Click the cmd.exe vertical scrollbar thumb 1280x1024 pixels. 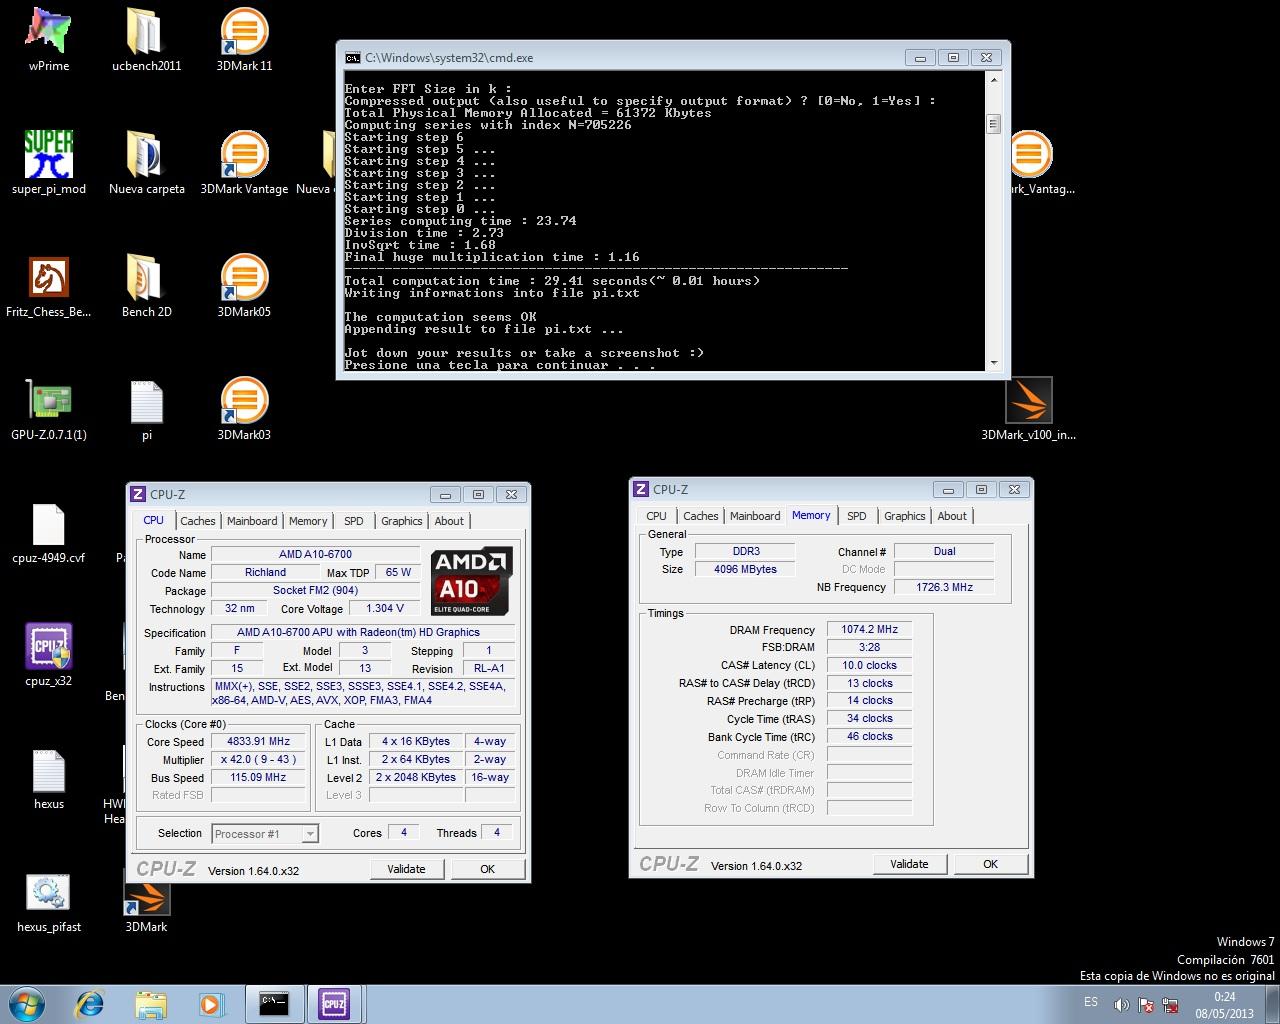(993, 124)
